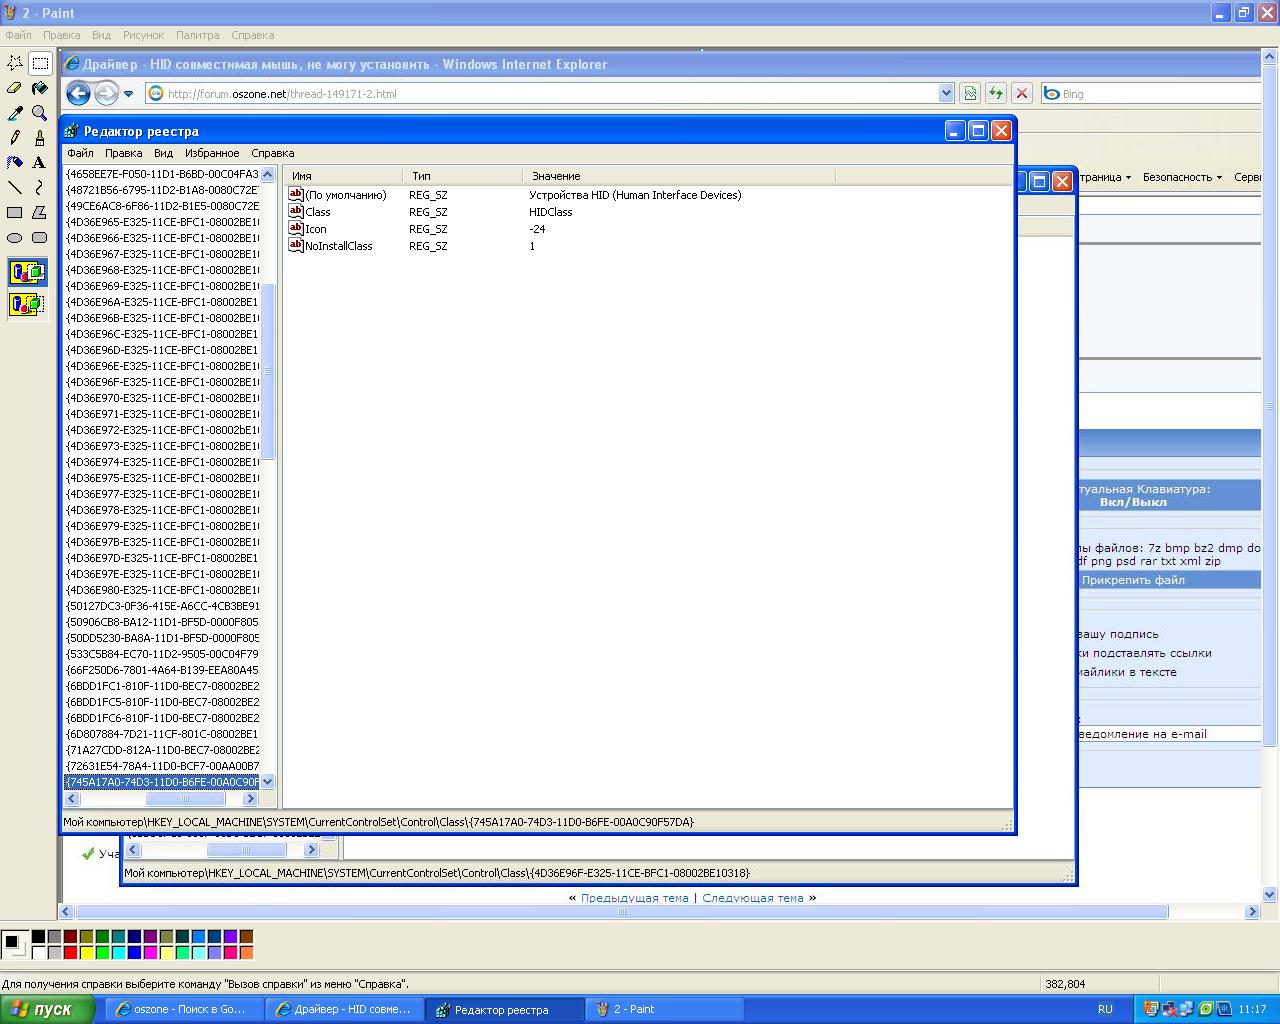Image resolution: width=1280 pixels, height=1024 pixels.
Task: Select the rectangular Select tool in Paint
Action: pyautogui.click(x=40, y=63)
